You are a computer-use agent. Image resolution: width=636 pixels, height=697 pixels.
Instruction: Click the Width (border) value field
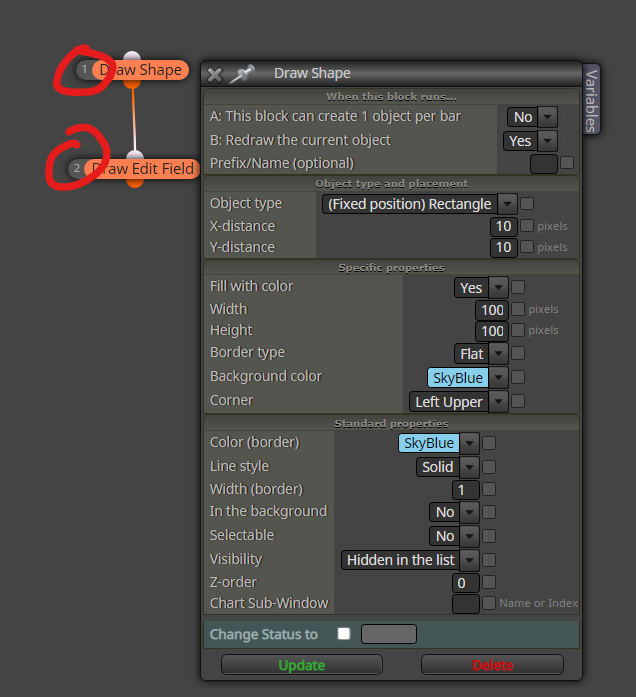point(466,490)
